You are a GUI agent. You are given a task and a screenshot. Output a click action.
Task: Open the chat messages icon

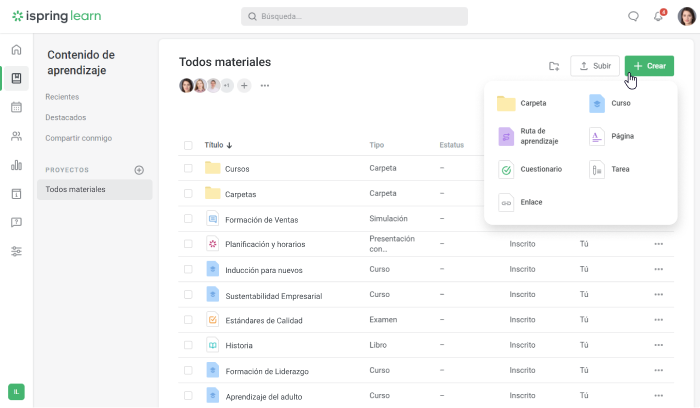tap(633, 16)
